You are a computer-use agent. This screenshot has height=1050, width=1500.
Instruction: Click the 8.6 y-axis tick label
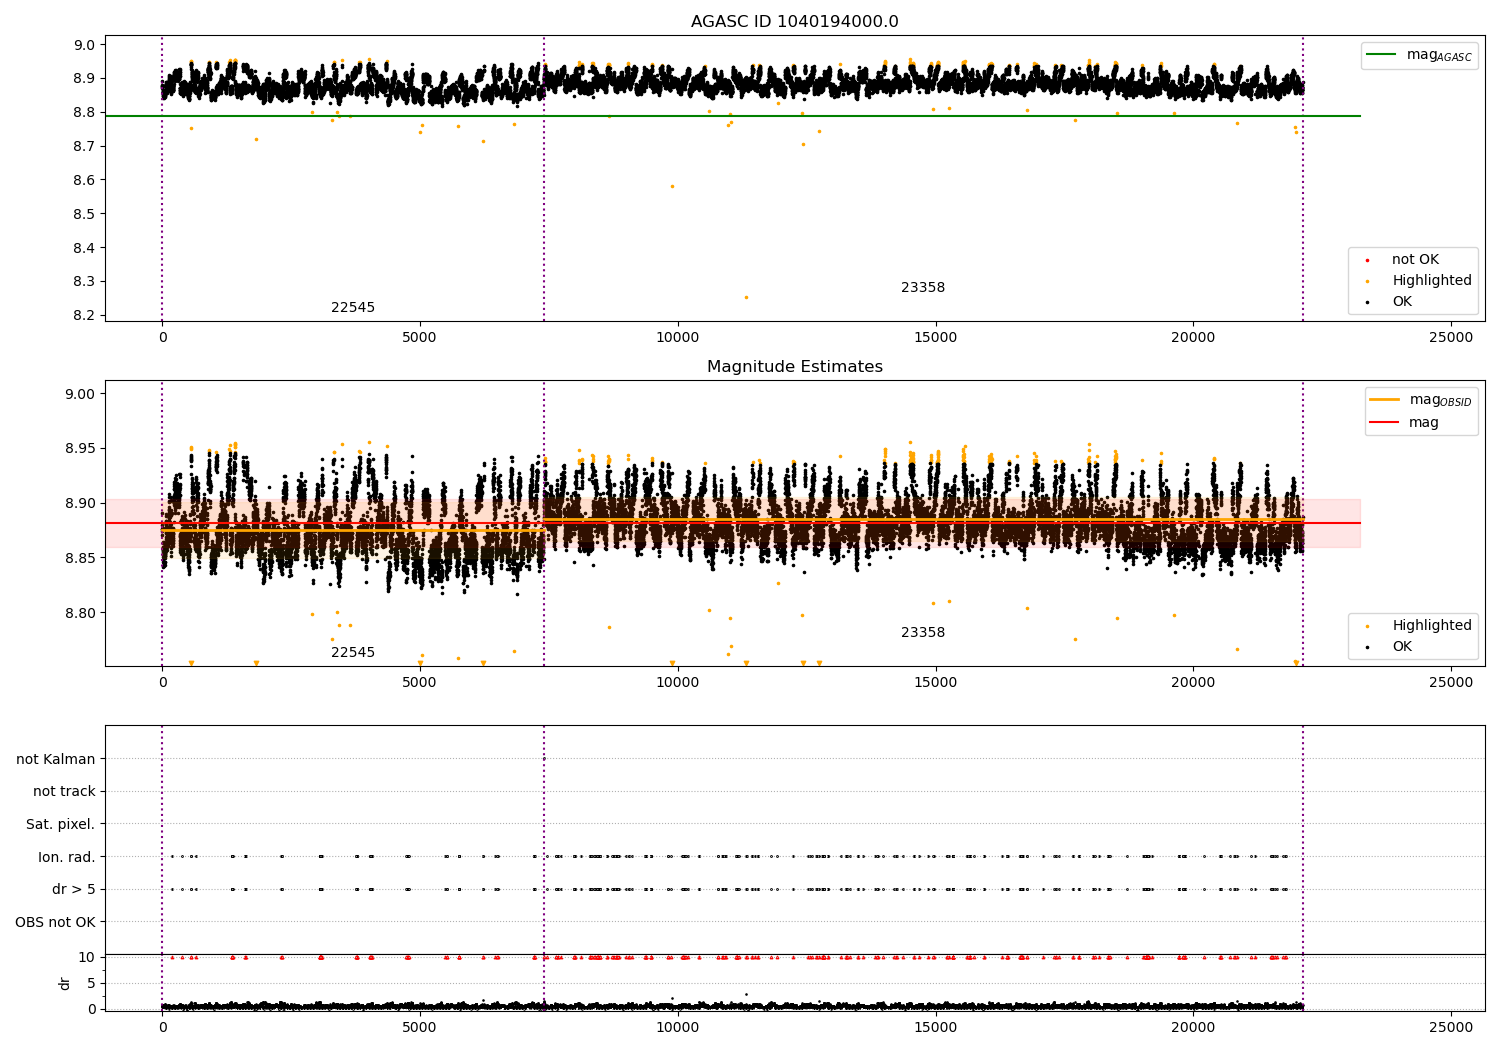pyautogui.click(x=84, y=181)
